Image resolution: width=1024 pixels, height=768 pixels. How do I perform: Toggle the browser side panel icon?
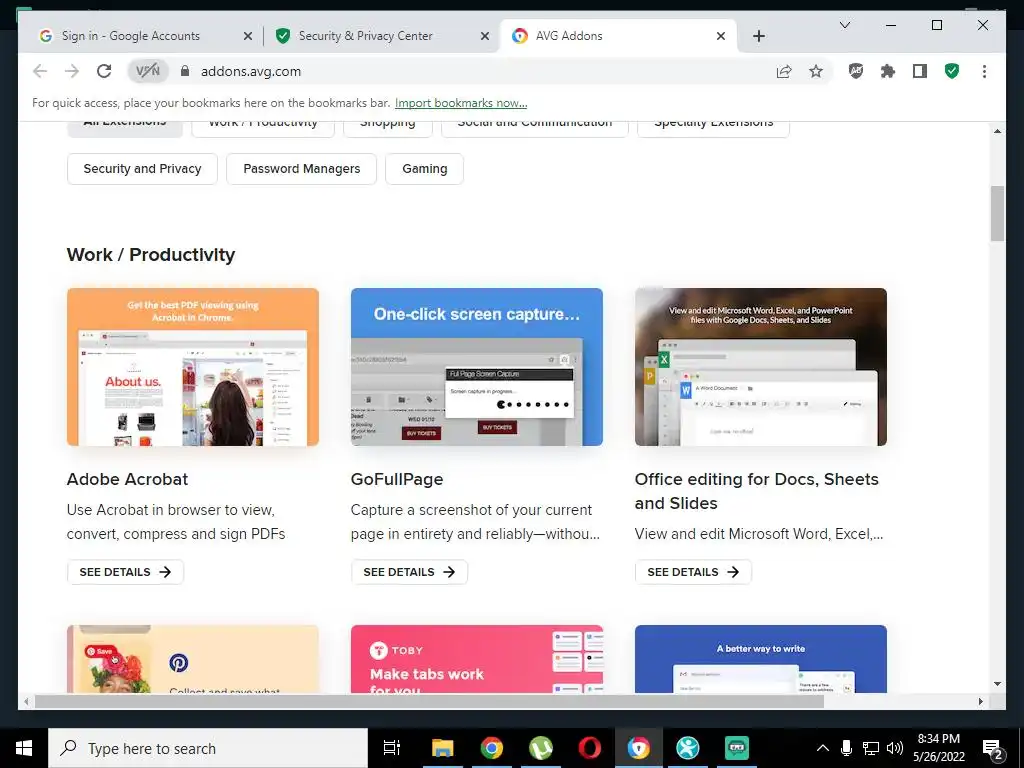(x=920, y=71)
